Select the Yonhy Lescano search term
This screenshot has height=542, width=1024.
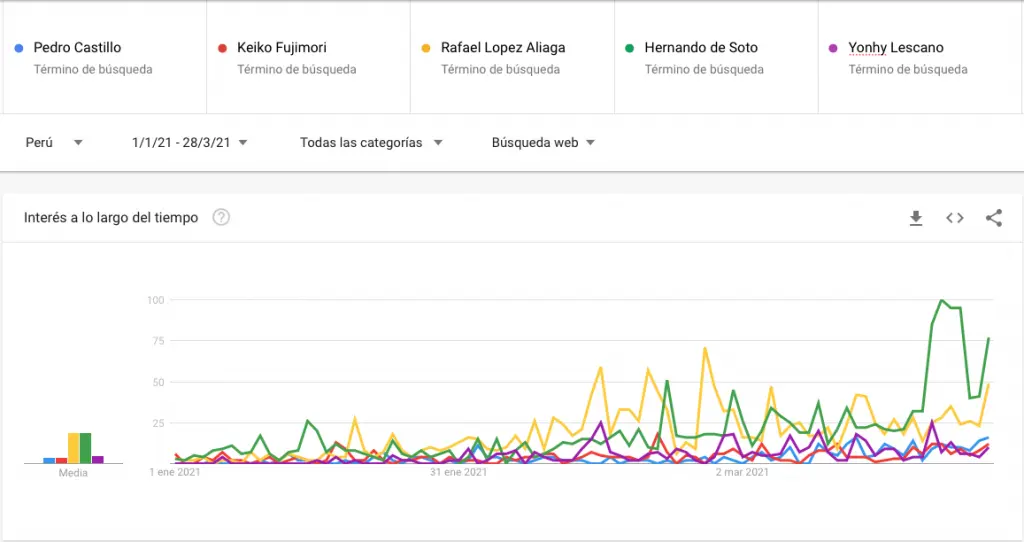[895, 48]
